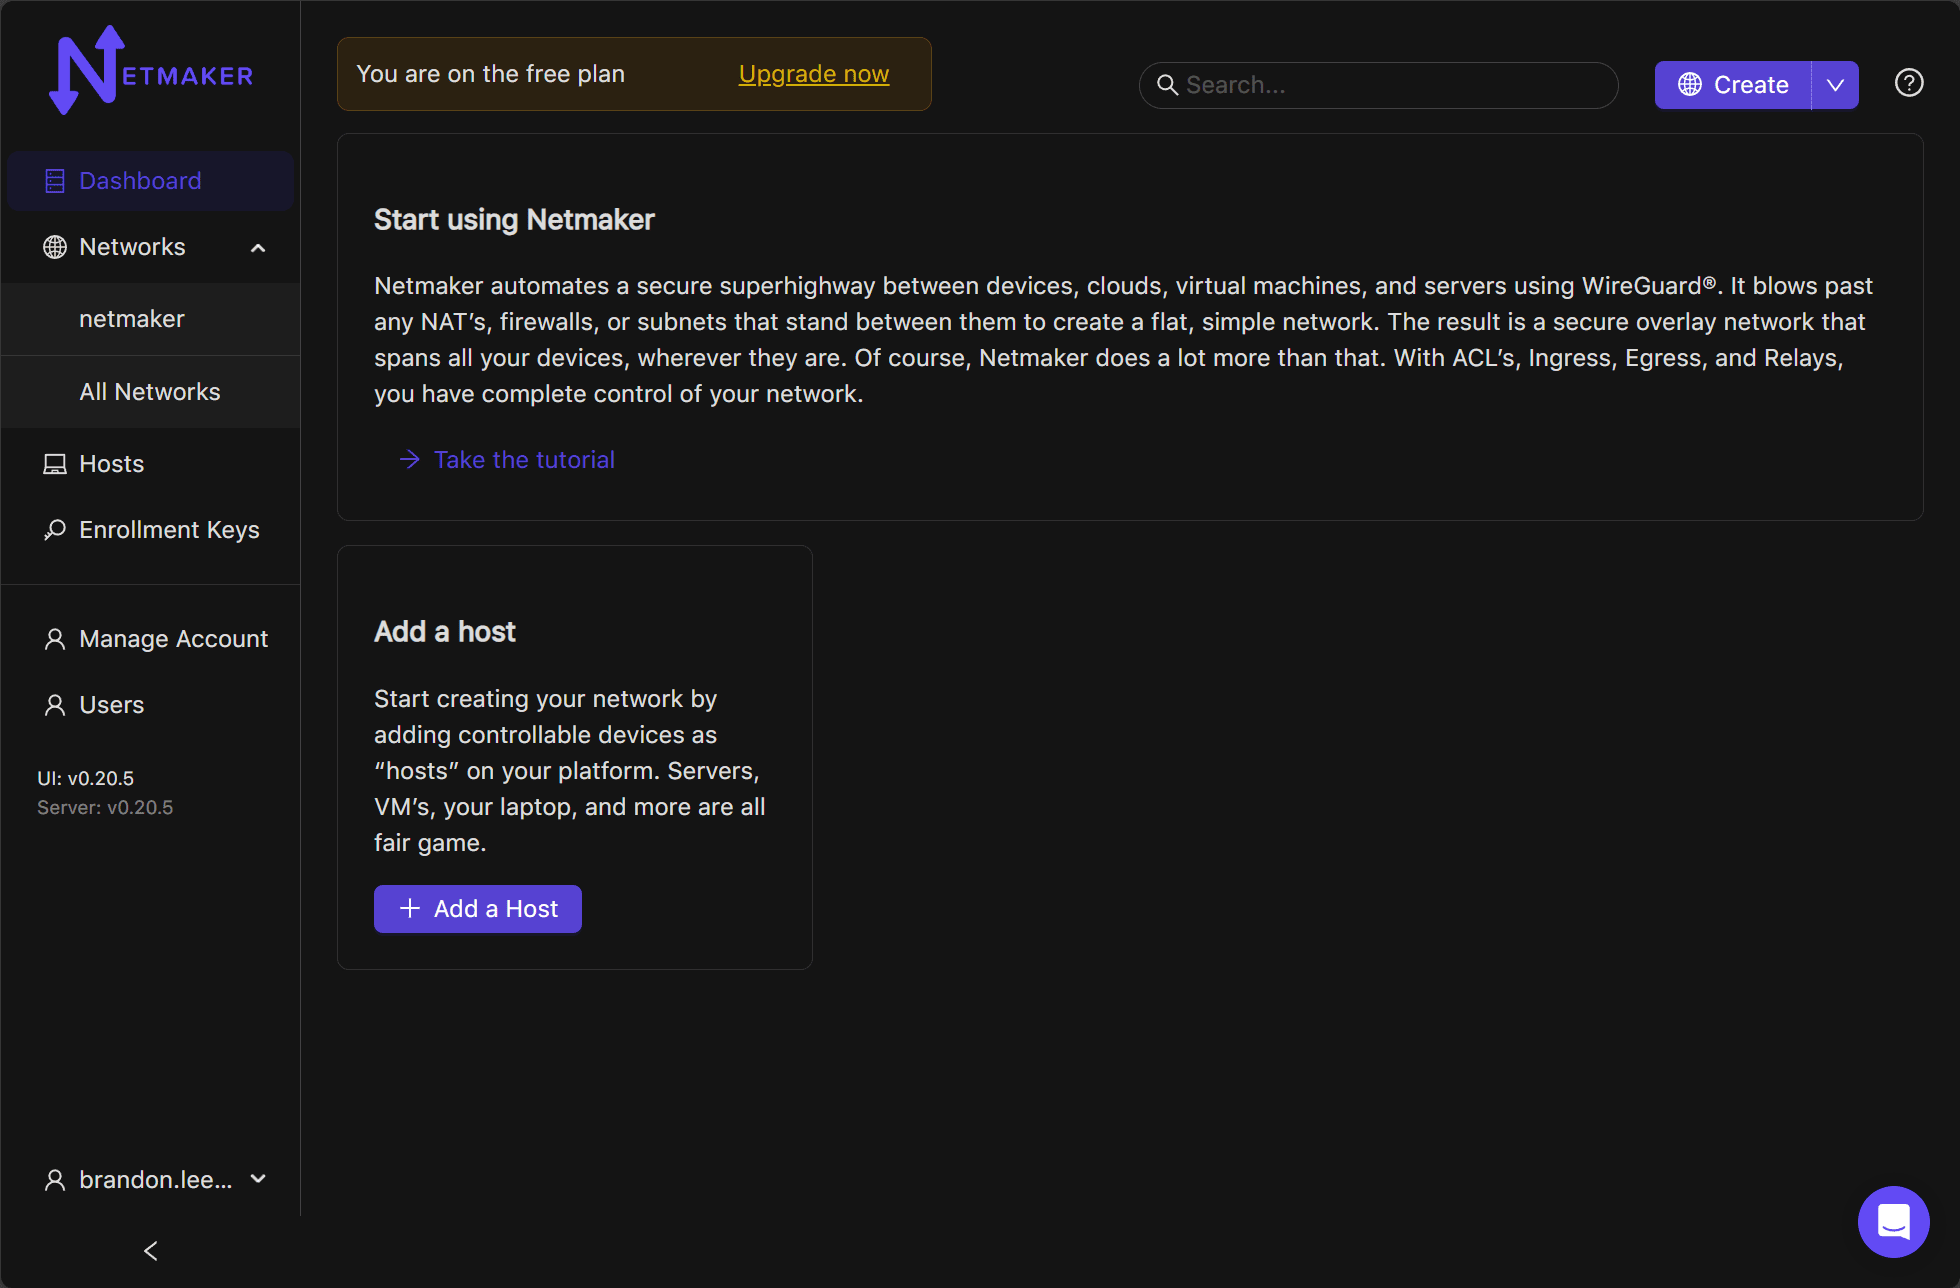This screenshot has height=1288, width=1960.
Task: Click the Netmaker logo
Action: point(150,71)
